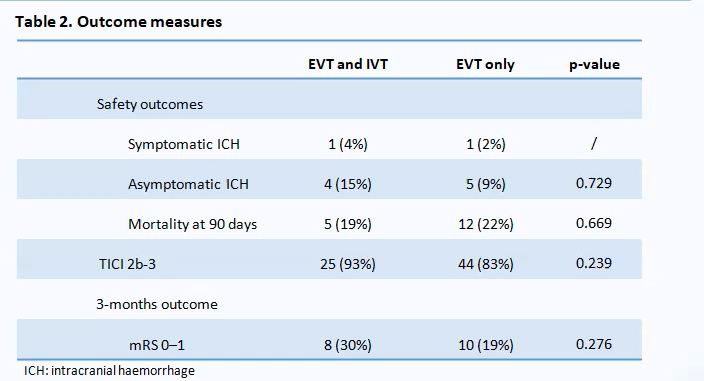
Task: Select the Mortality at 90 days label
Action: (x=193, y=224)
